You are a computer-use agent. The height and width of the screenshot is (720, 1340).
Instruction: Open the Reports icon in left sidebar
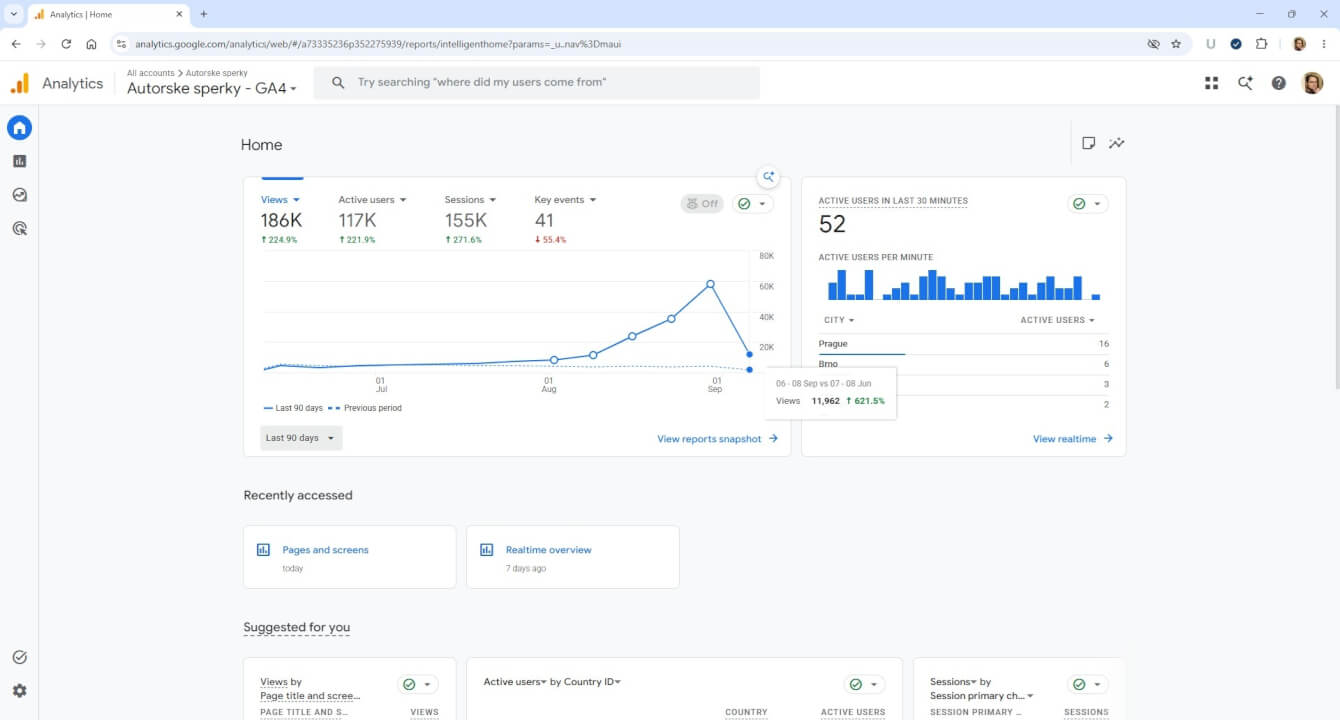click(x=19, y=161)
